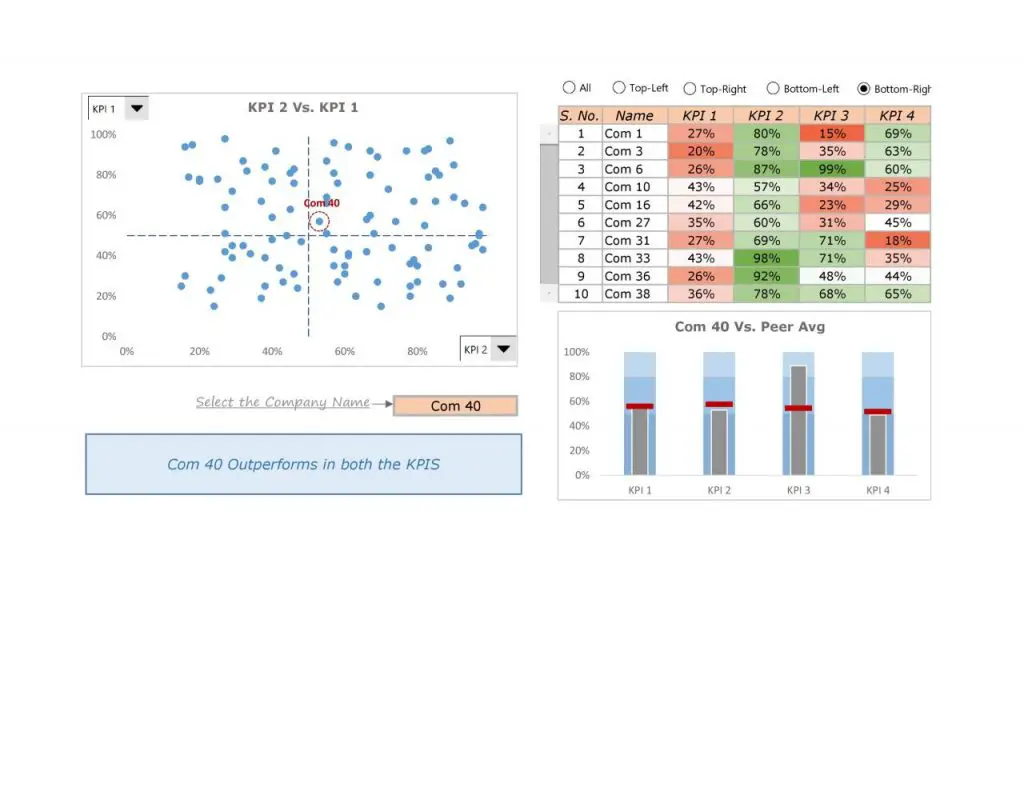Click the green 98% KPI 2 cell

(x=765, y=258)
